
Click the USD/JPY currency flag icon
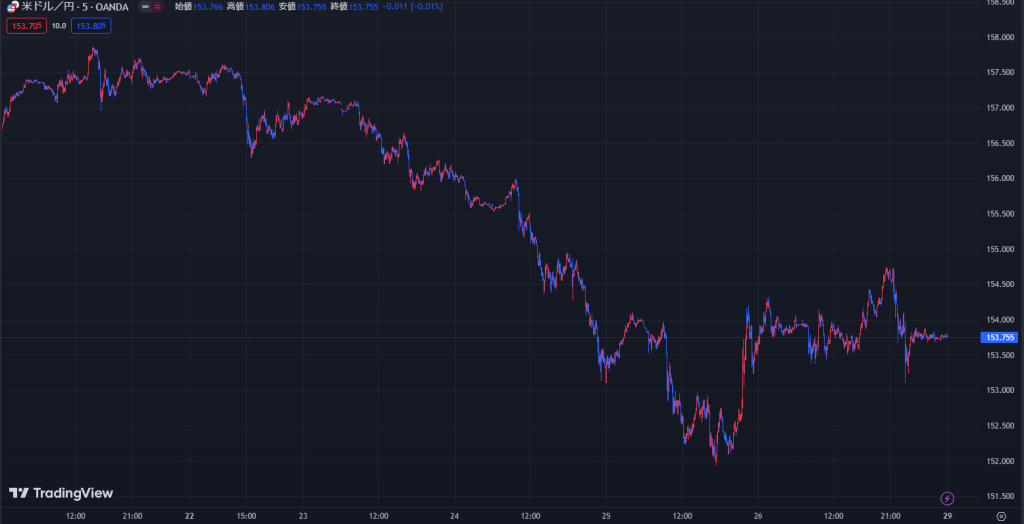click(11, 6)
